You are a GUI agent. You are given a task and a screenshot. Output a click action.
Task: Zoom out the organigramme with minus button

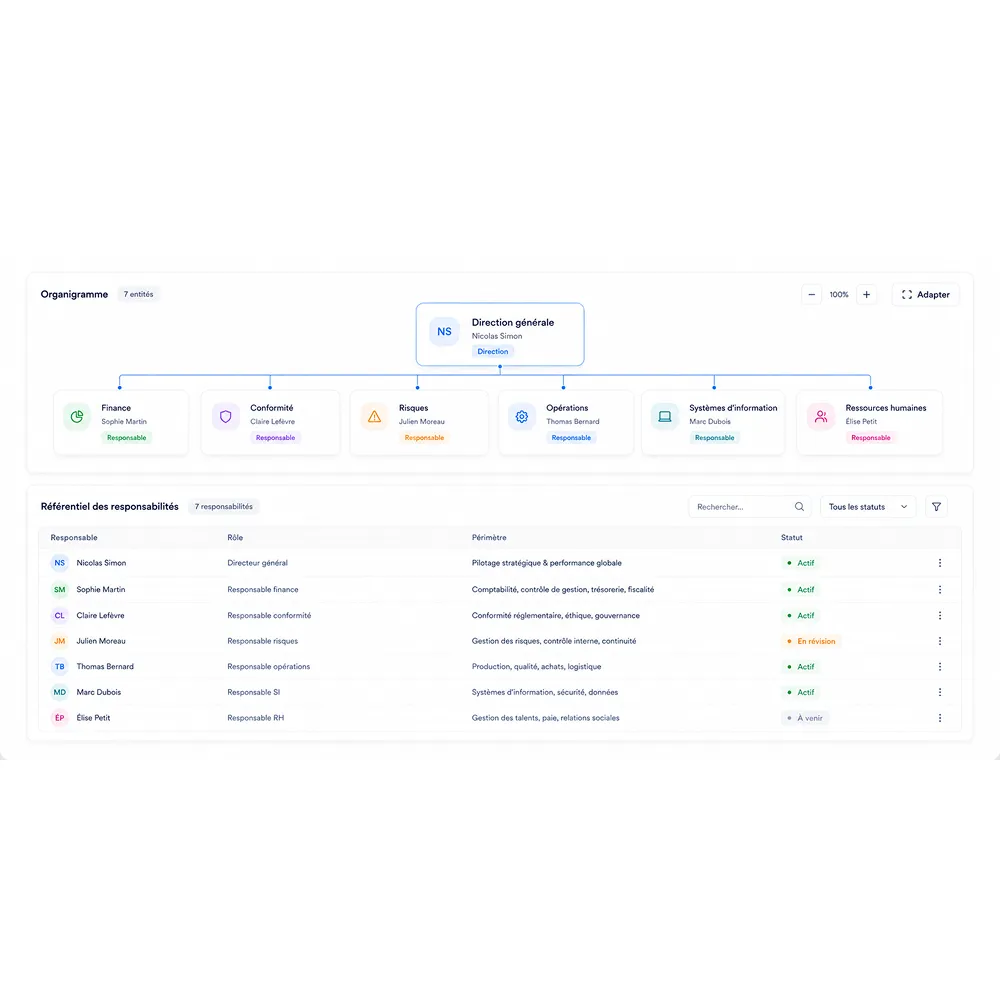click(811, 295)
